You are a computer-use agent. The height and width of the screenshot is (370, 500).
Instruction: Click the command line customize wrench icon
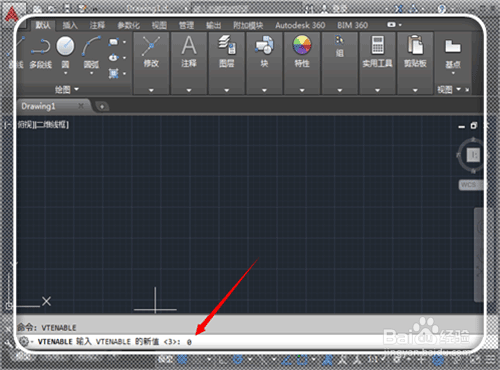[23, 341]
